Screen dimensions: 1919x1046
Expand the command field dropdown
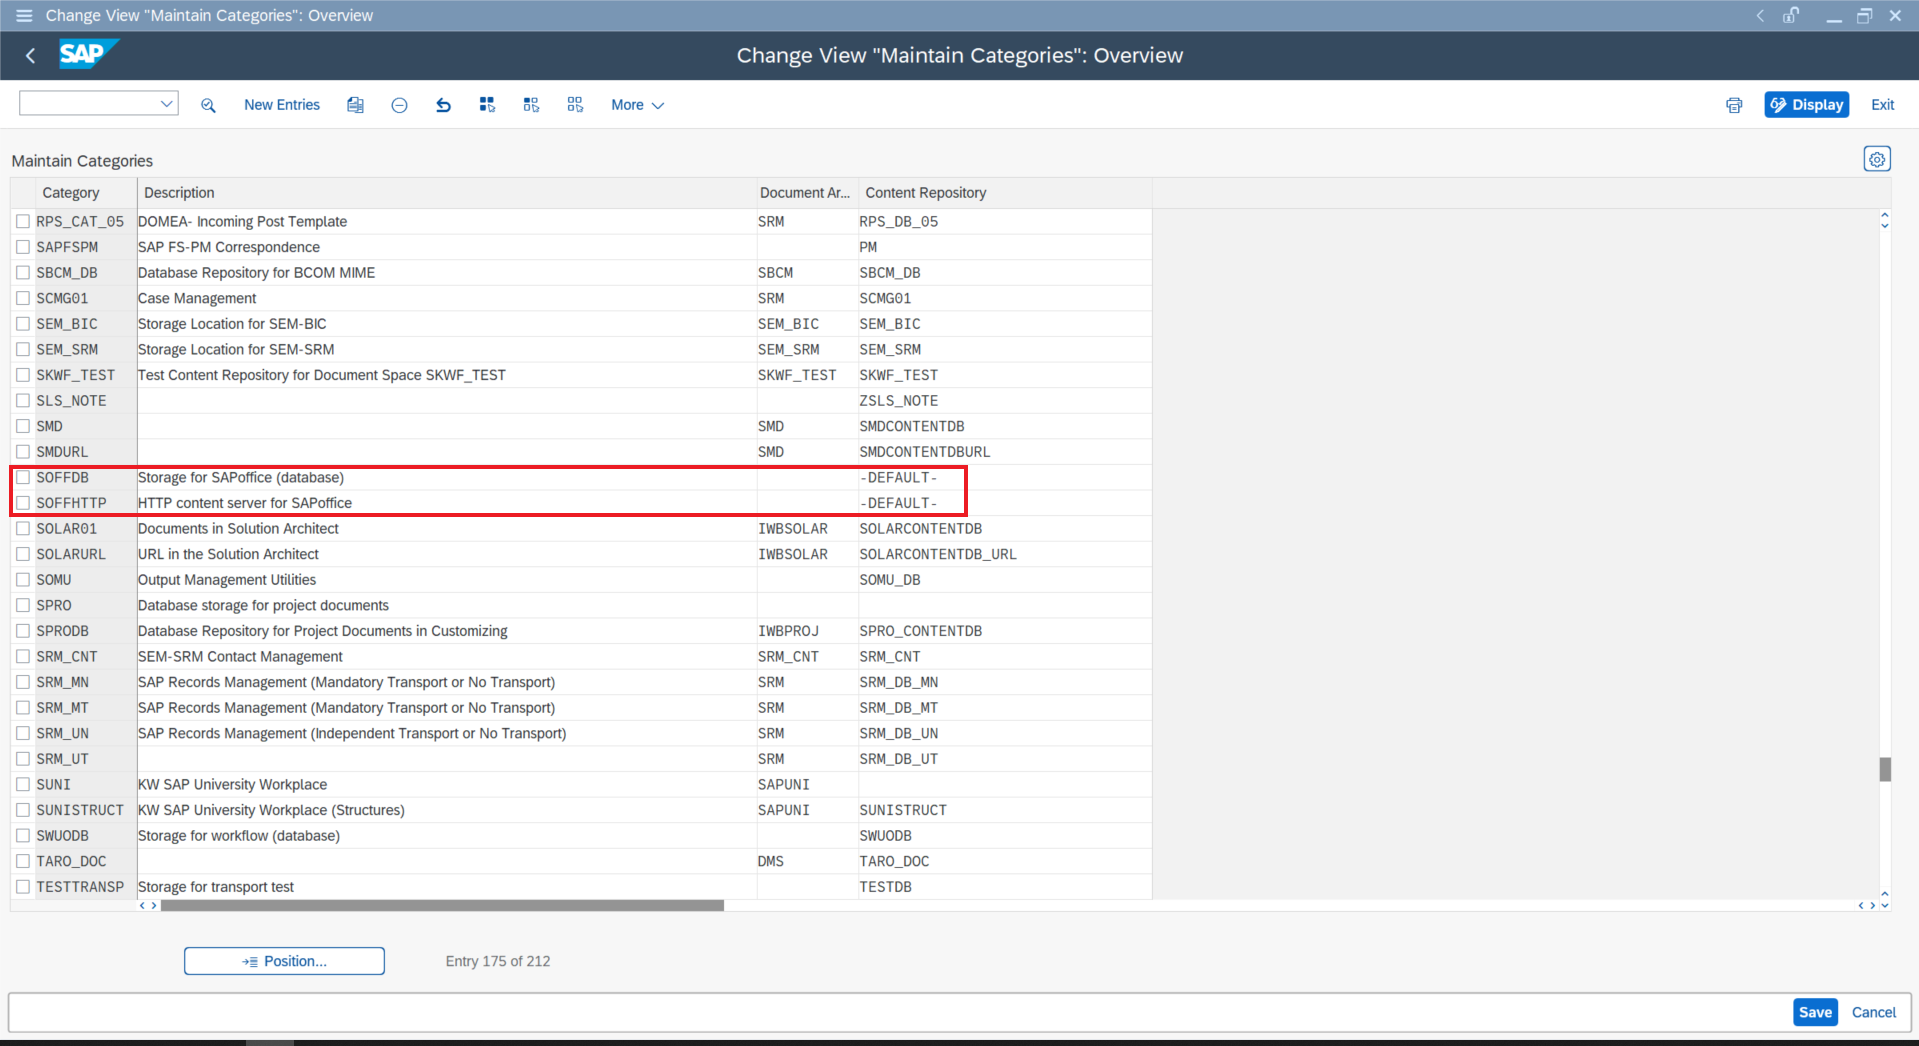(166, 102)
